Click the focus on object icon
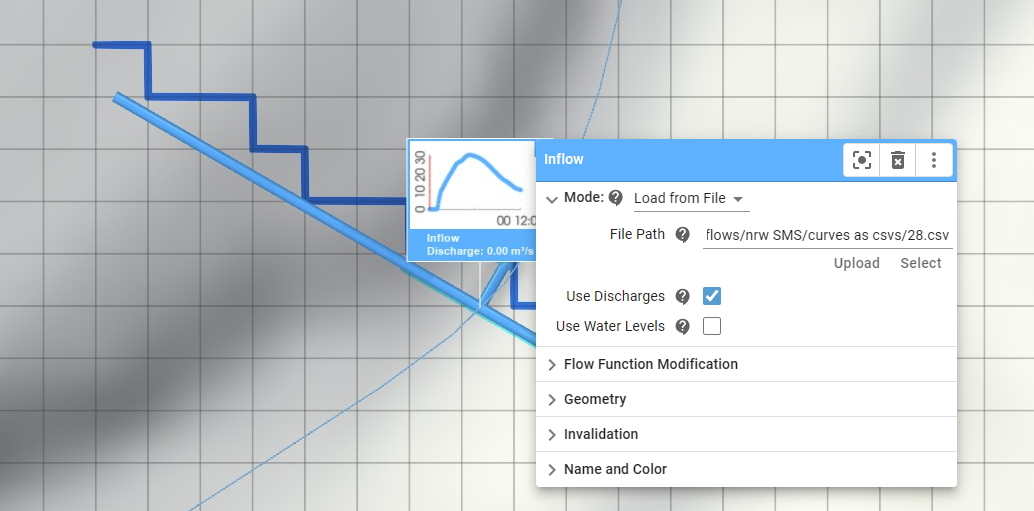Screen dimensions: 1034x511 point(862,160)
